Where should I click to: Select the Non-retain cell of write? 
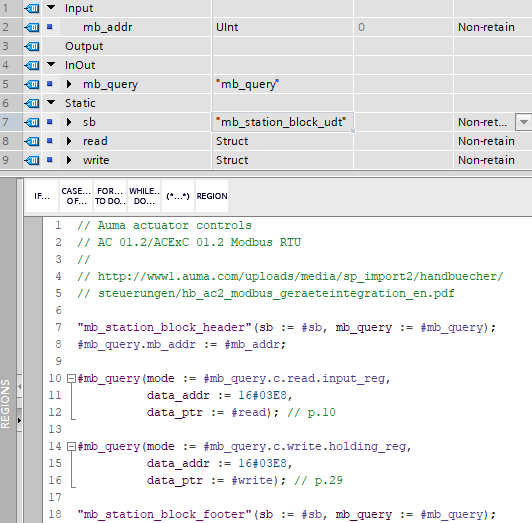[x=493, y=160]
